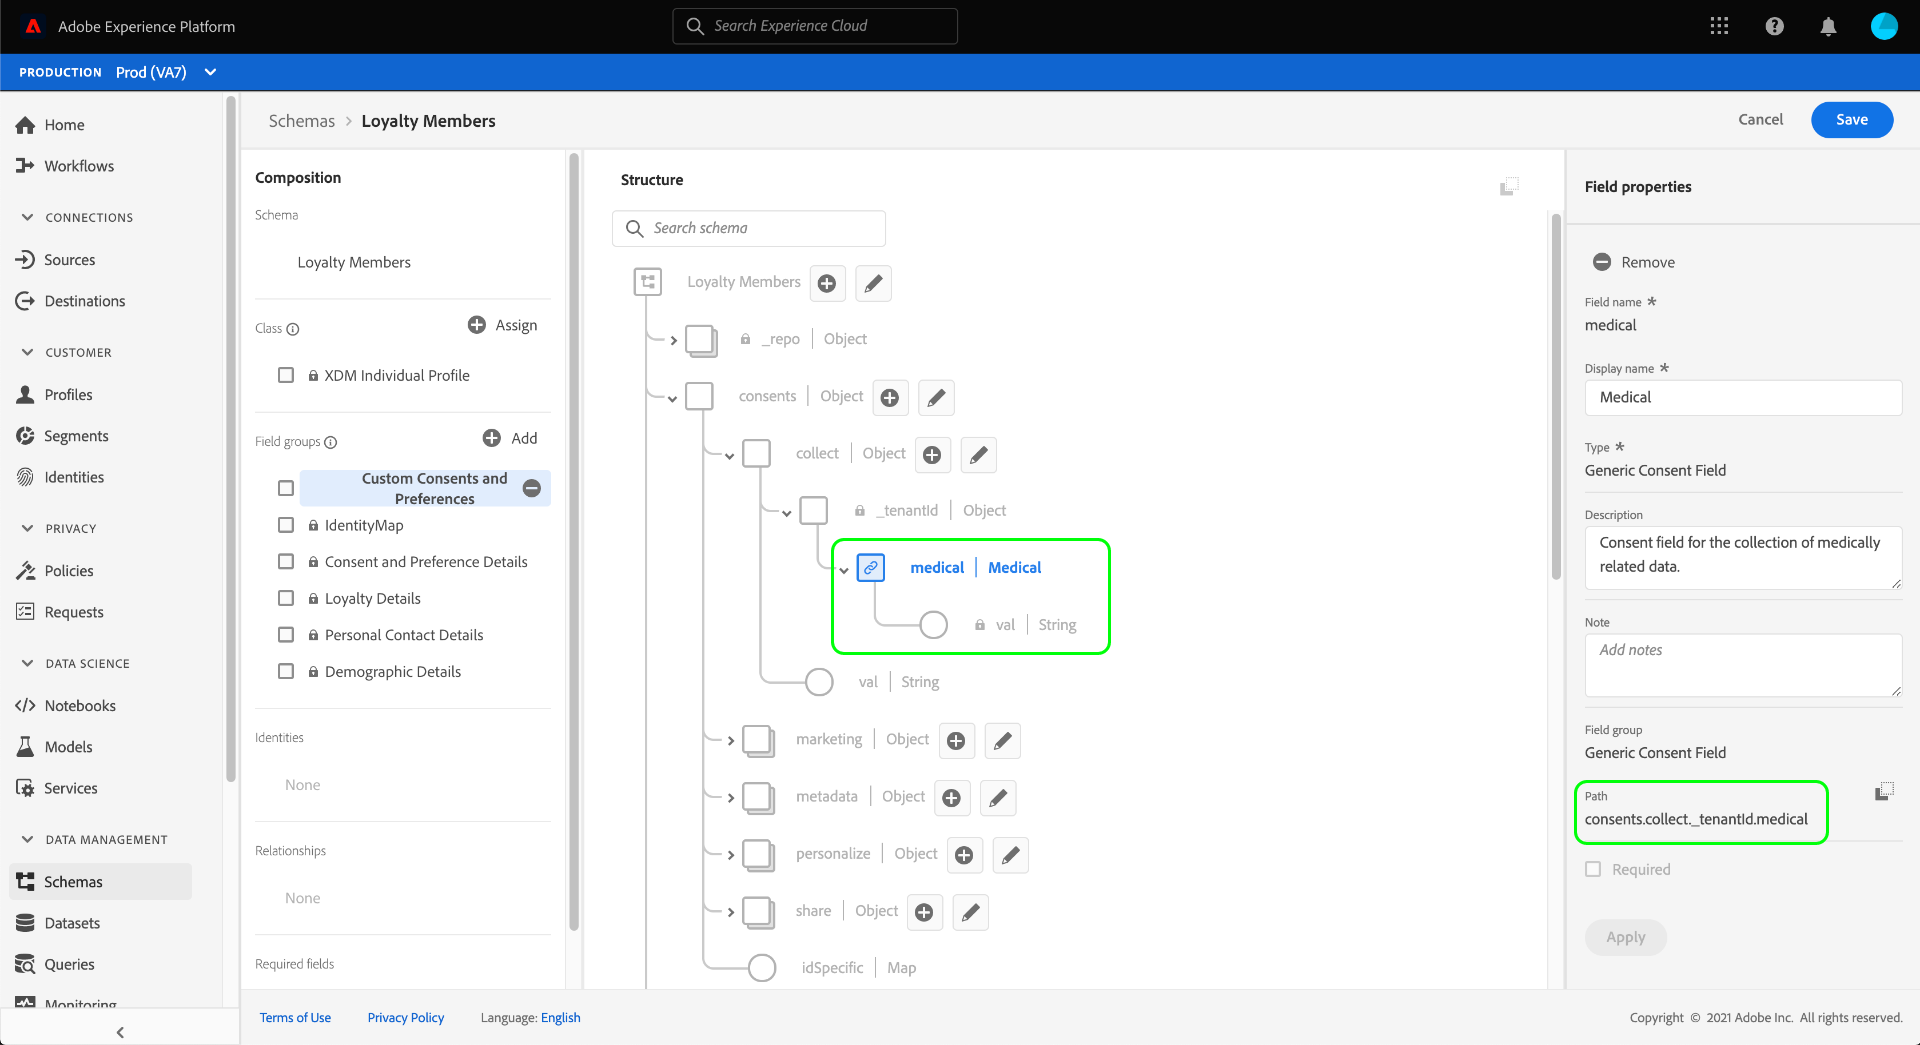Click the copy structure icon in Structure panel
The width and height of the screenshot is (1920, 1045).
pyautogui.click(x=1509, y=186)
